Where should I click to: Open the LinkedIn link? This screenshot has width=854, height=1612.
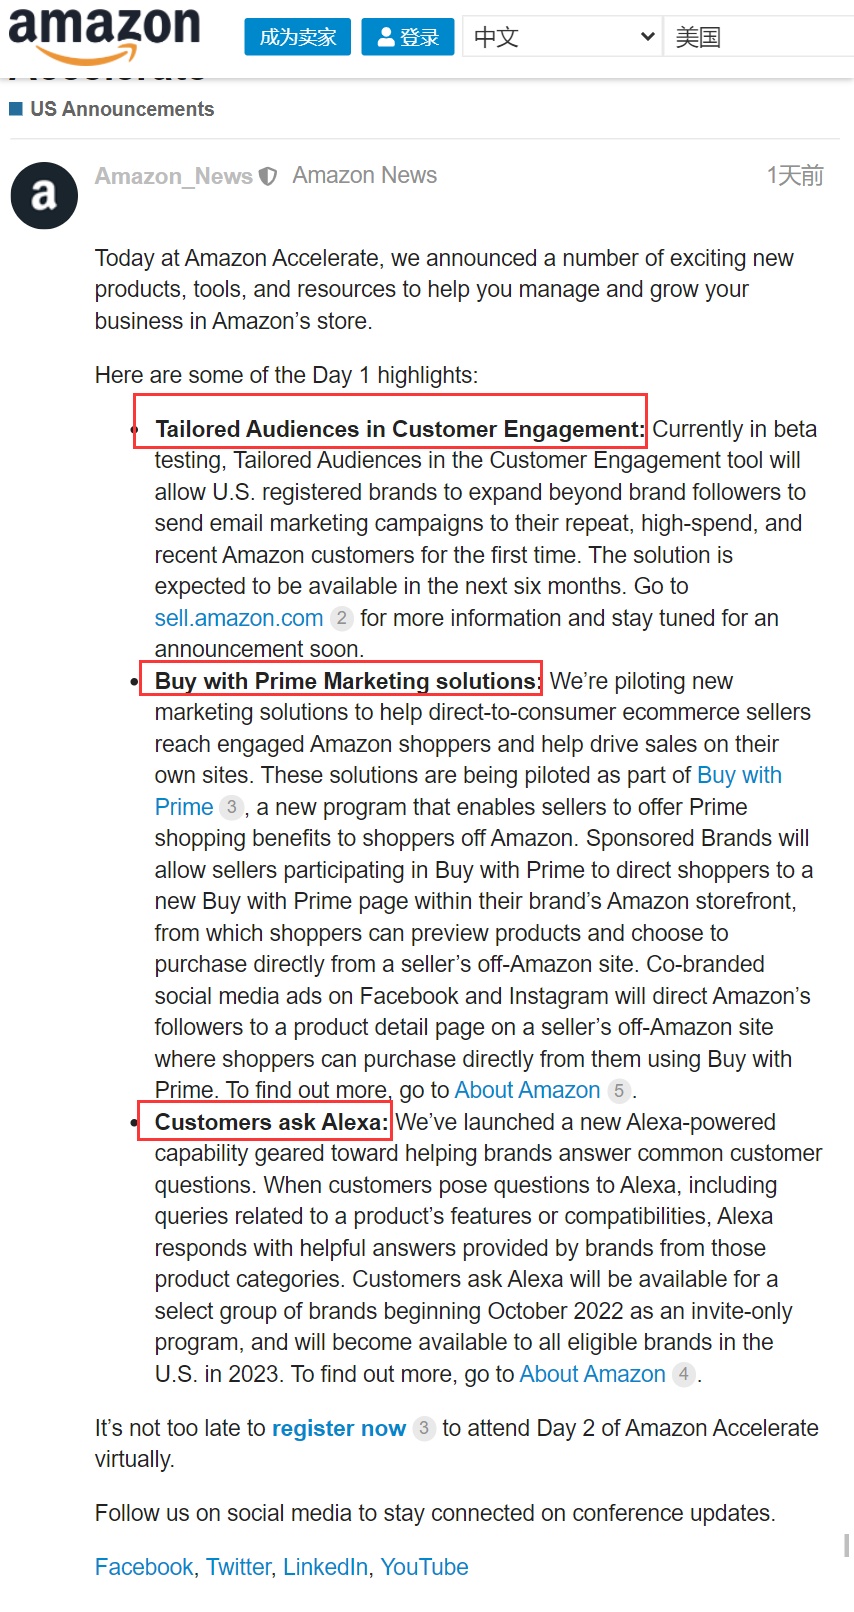point(325,1567)
